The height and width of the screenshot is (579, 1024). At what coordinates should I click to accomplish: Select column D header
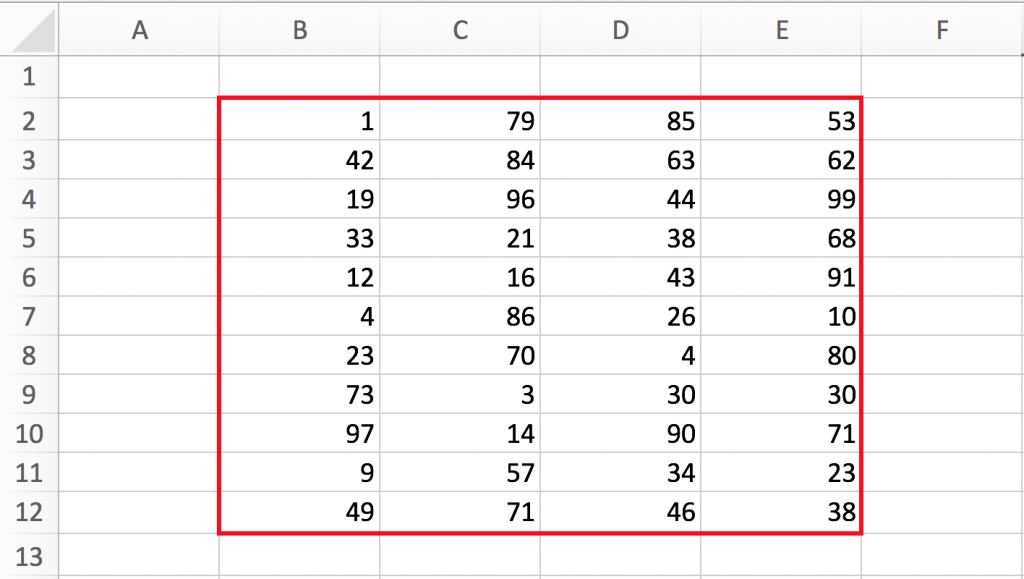pos(620,30)
